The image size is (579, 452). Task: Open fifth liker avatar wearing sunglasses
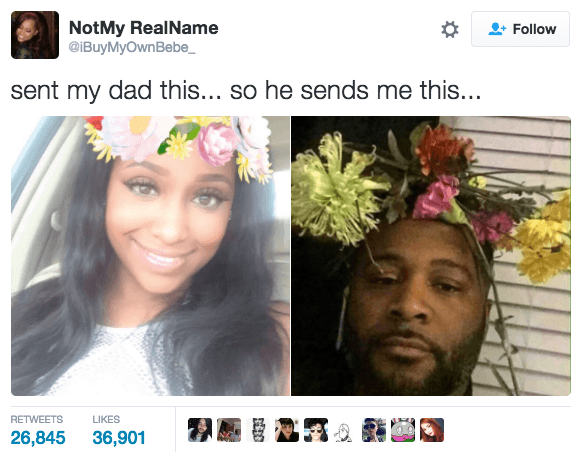(x=316, y=430)
